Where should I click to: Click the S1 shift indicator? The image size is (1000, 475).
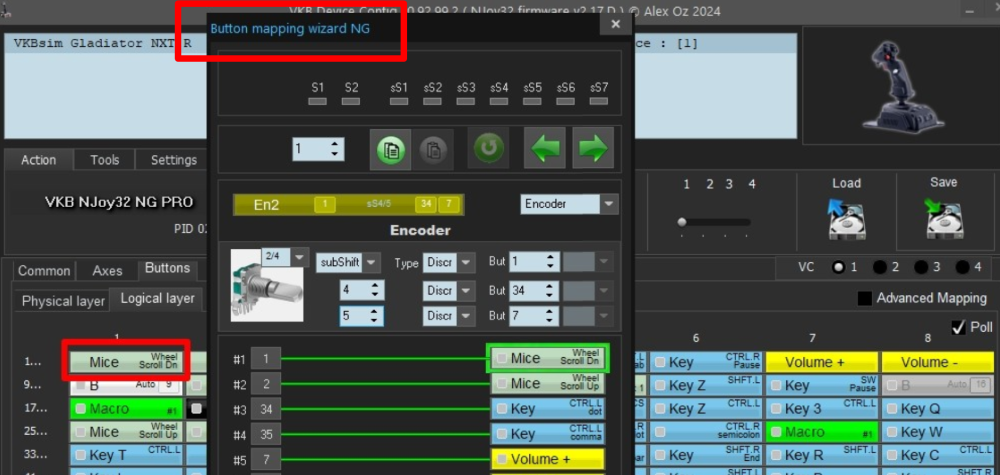318,101
